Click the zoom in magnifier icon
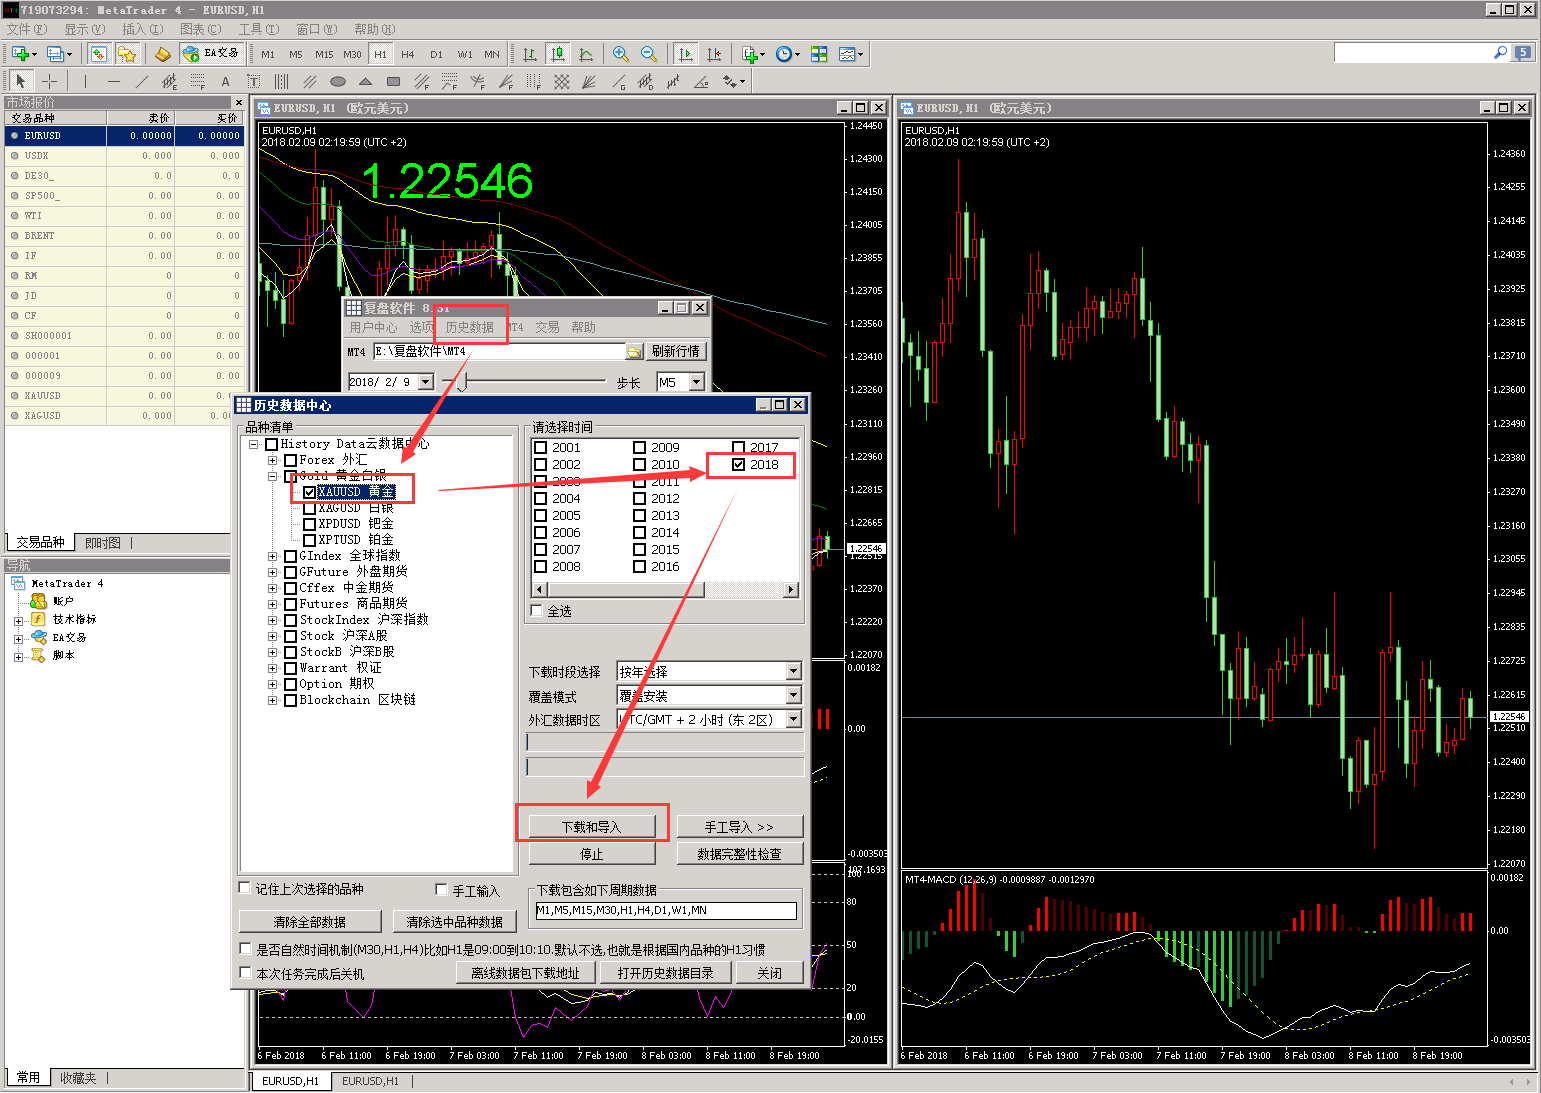 [x=621, y=54]
